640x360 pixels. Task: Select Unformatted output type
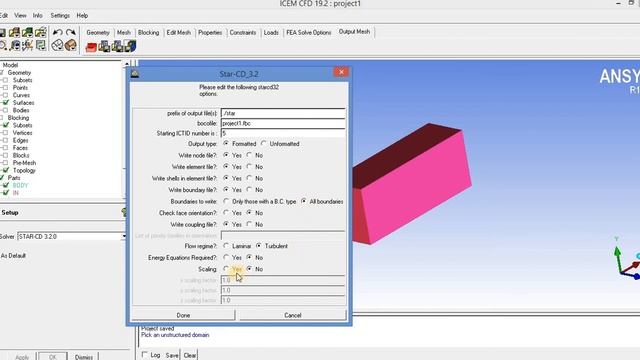[264, 144]
